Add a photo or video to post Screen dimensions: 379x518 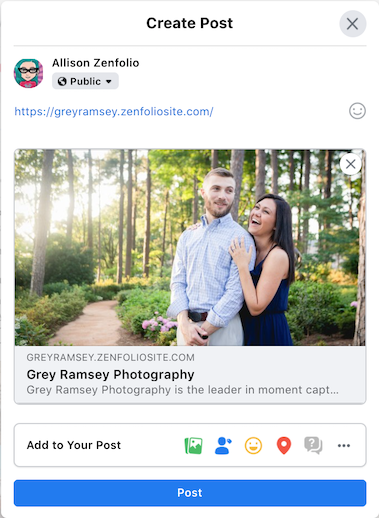pyautogui.click(x=194, y=445)
